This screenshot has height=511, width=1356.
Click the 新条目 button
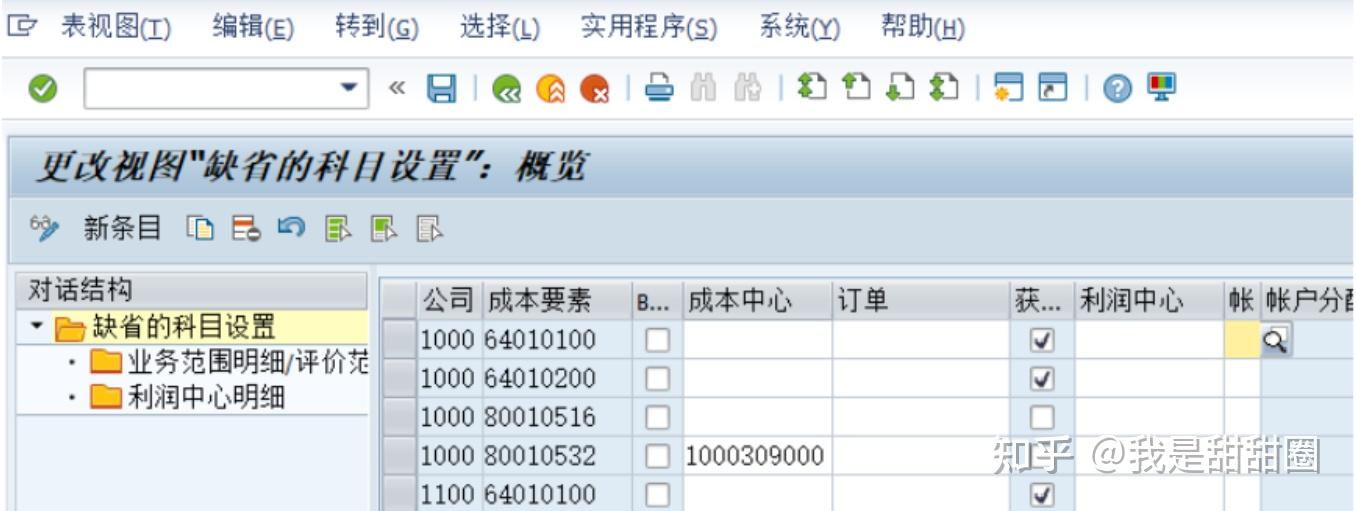click(x=122, y=229)
